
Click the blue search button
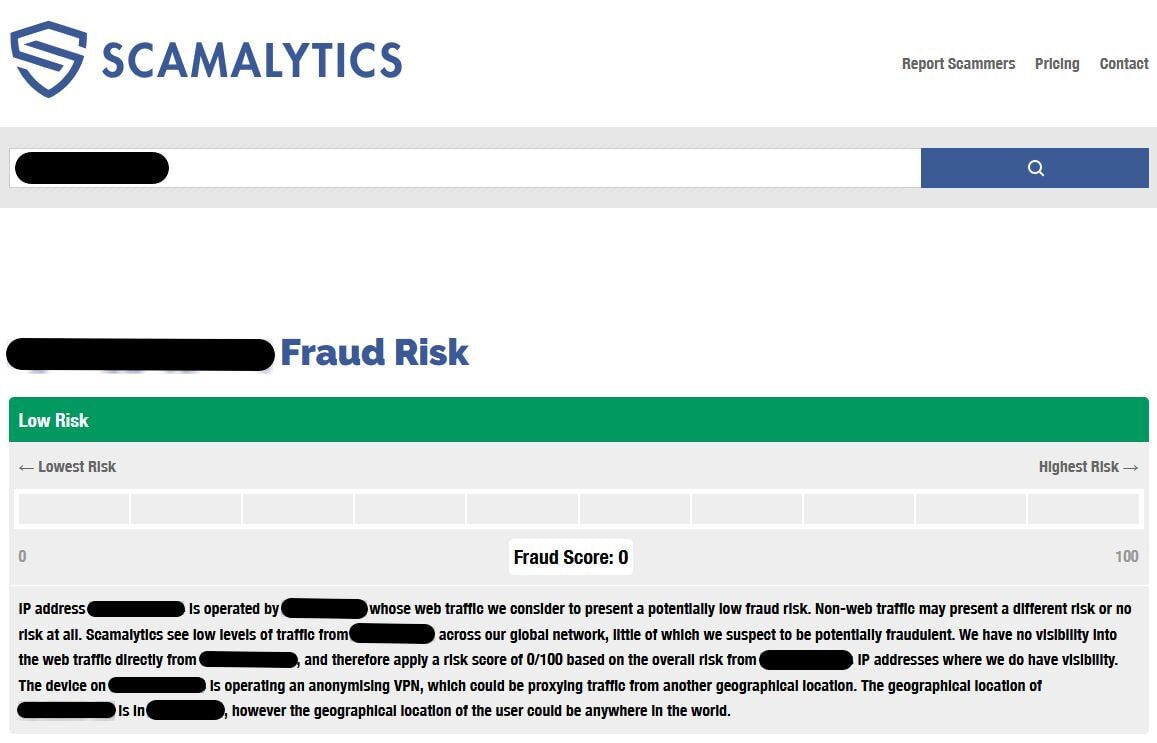[x=1035, y=168]
